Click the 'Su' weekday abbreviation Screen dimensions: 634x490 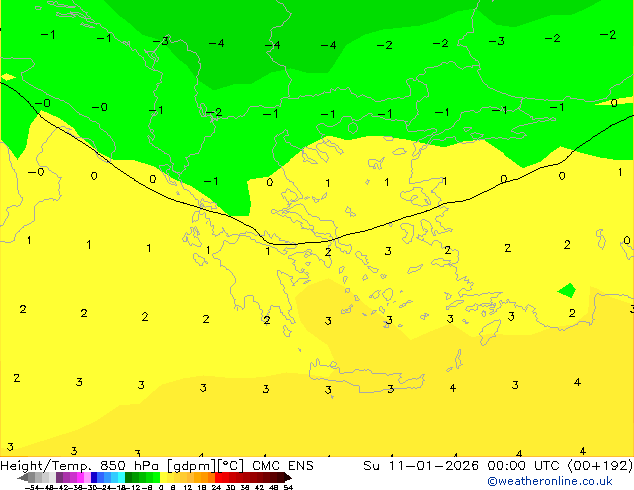pyautogui.click(x=372, y=466)
